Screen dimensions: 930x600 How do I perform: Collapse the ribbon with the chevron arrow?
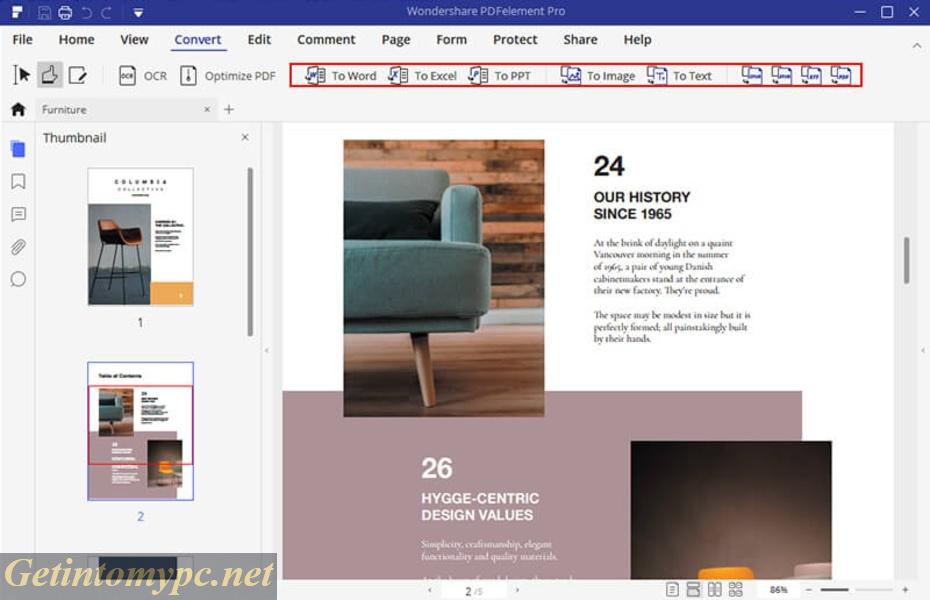click(x=917, y=45)
